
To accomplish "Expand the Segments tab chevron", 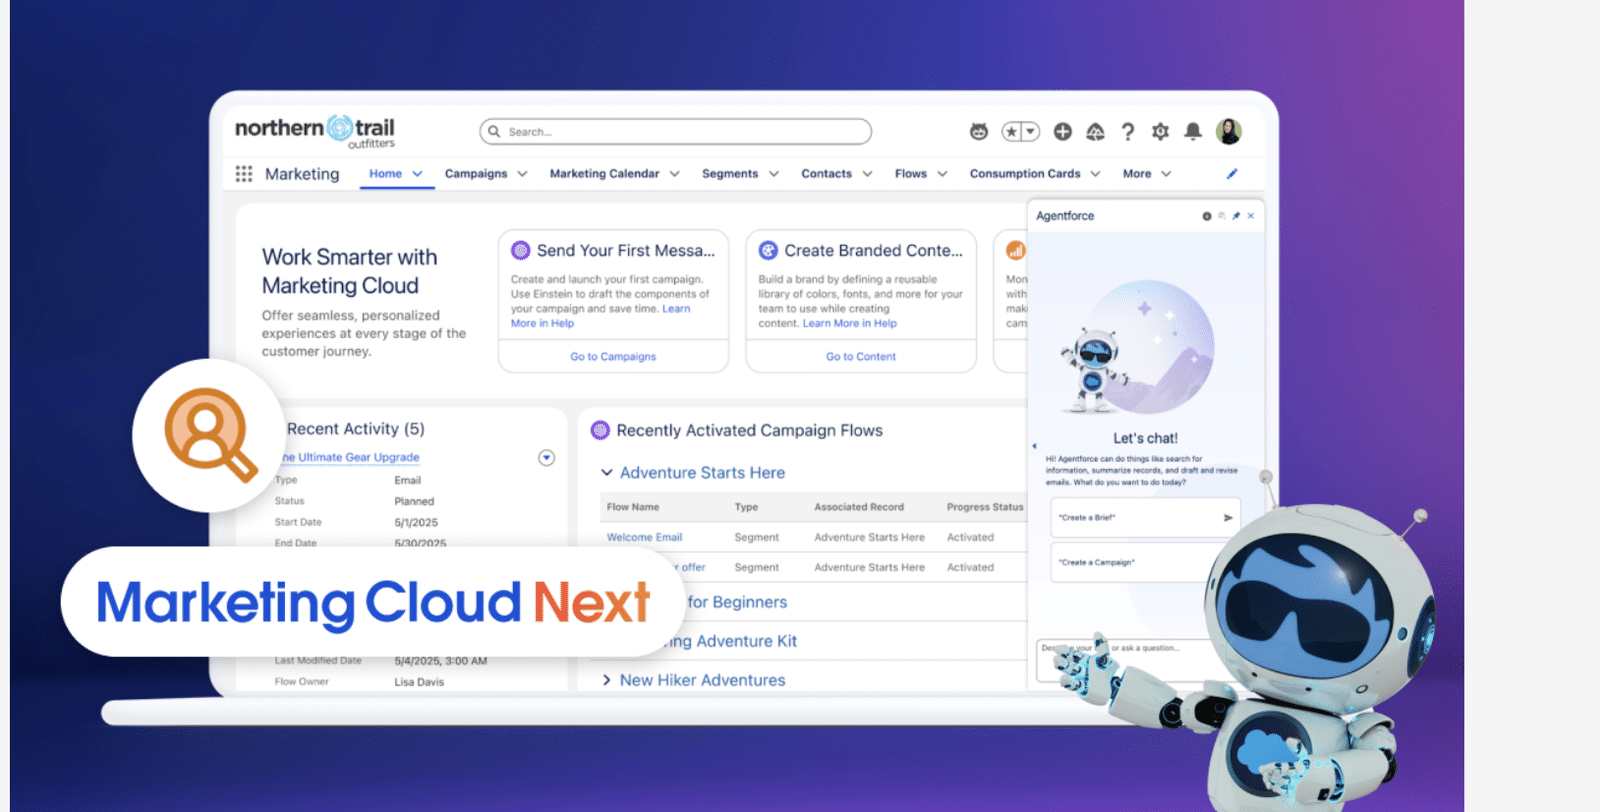I will (773, 174).
